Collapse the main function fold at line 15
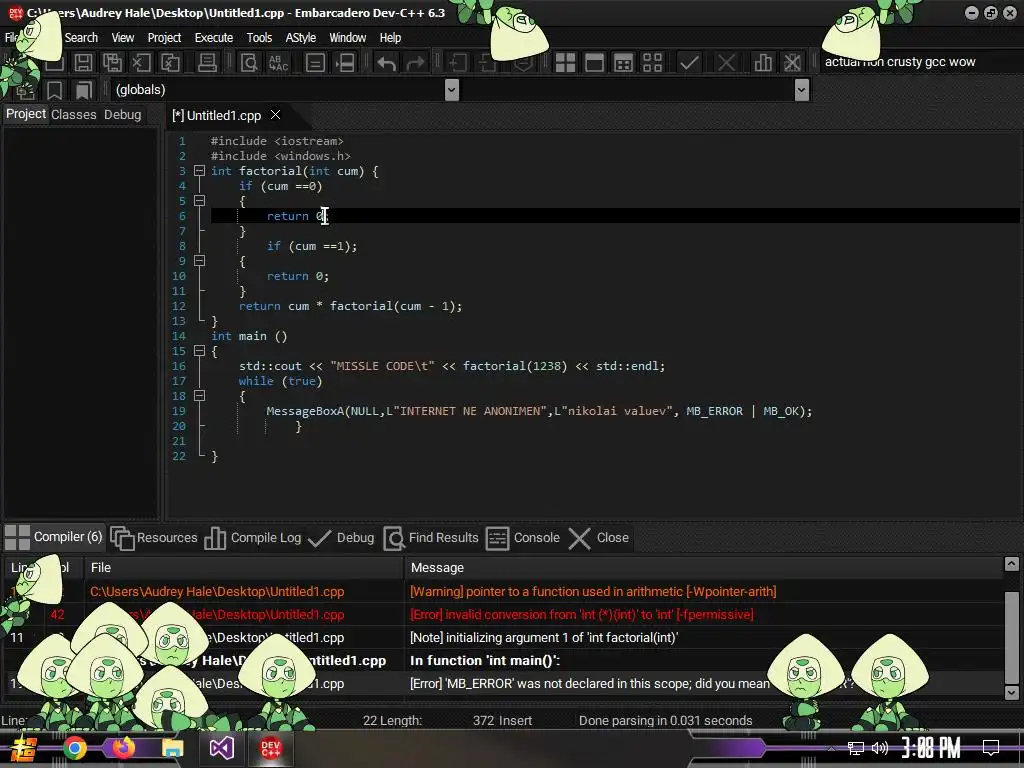The height and width of the screenshot is (768, 1024). pyautogui.click(x=200, y=351)
